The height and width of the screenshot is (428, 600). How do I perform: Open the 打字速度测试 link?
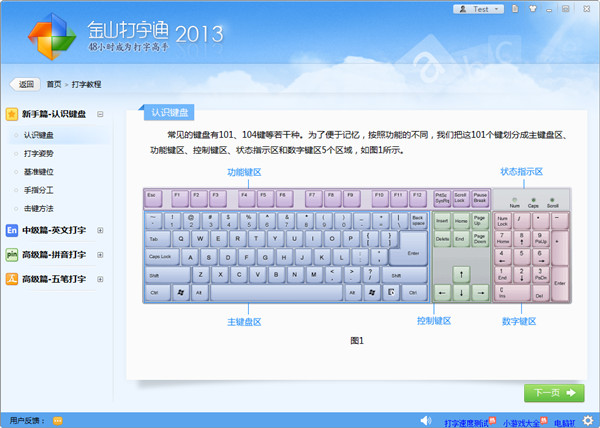tap(468, 421)
